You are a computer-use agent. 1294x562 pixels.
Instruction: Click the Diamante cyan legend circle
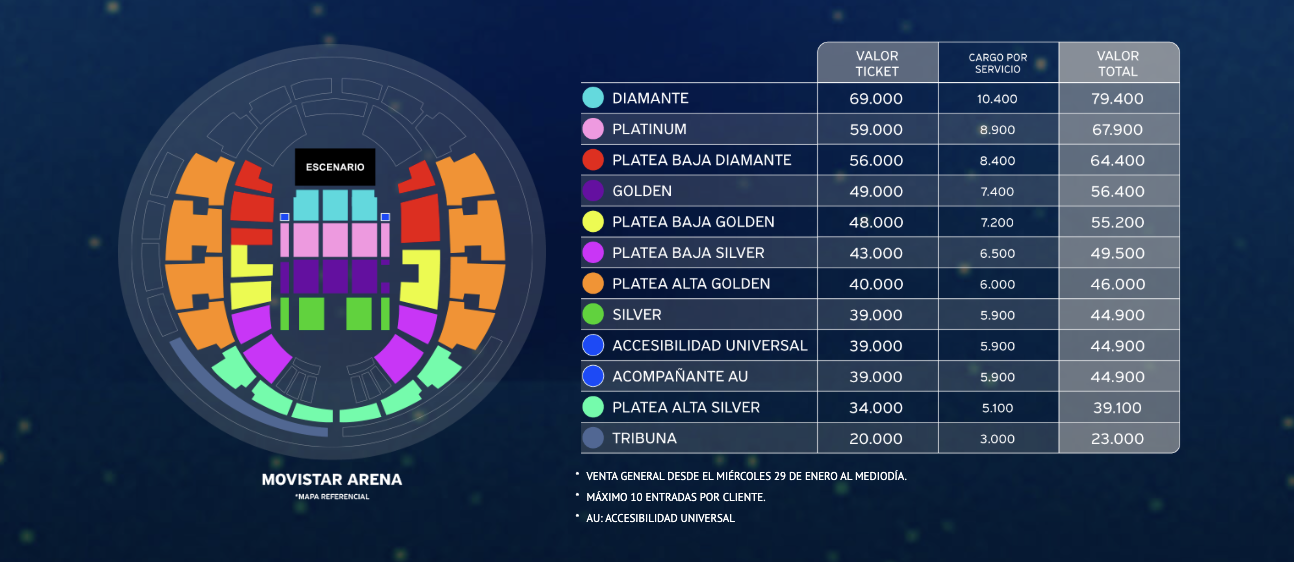pyautogui.click(x=593, y=98)
